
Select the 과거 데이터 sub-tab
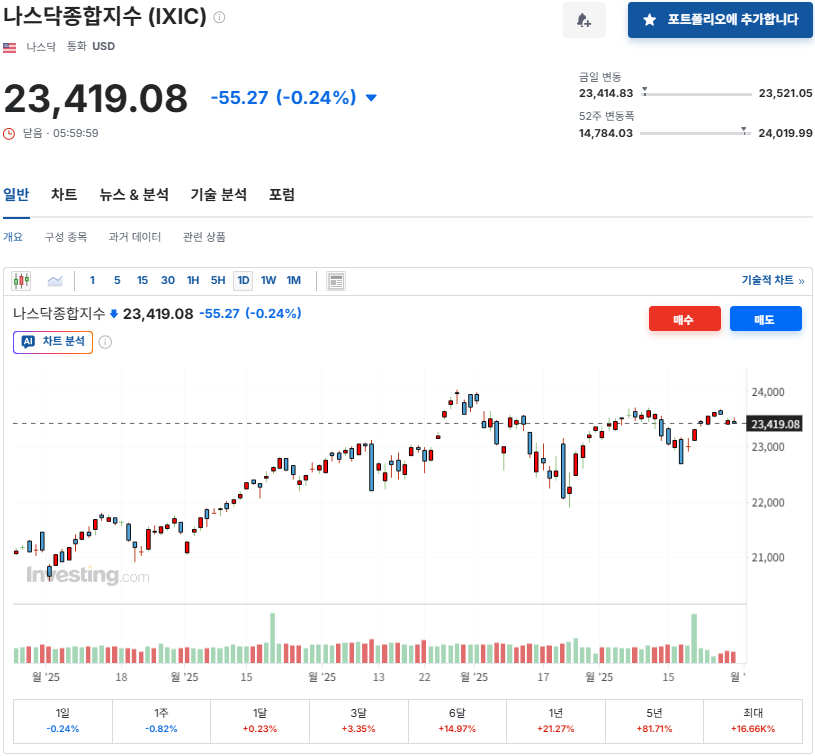[135, 237]
